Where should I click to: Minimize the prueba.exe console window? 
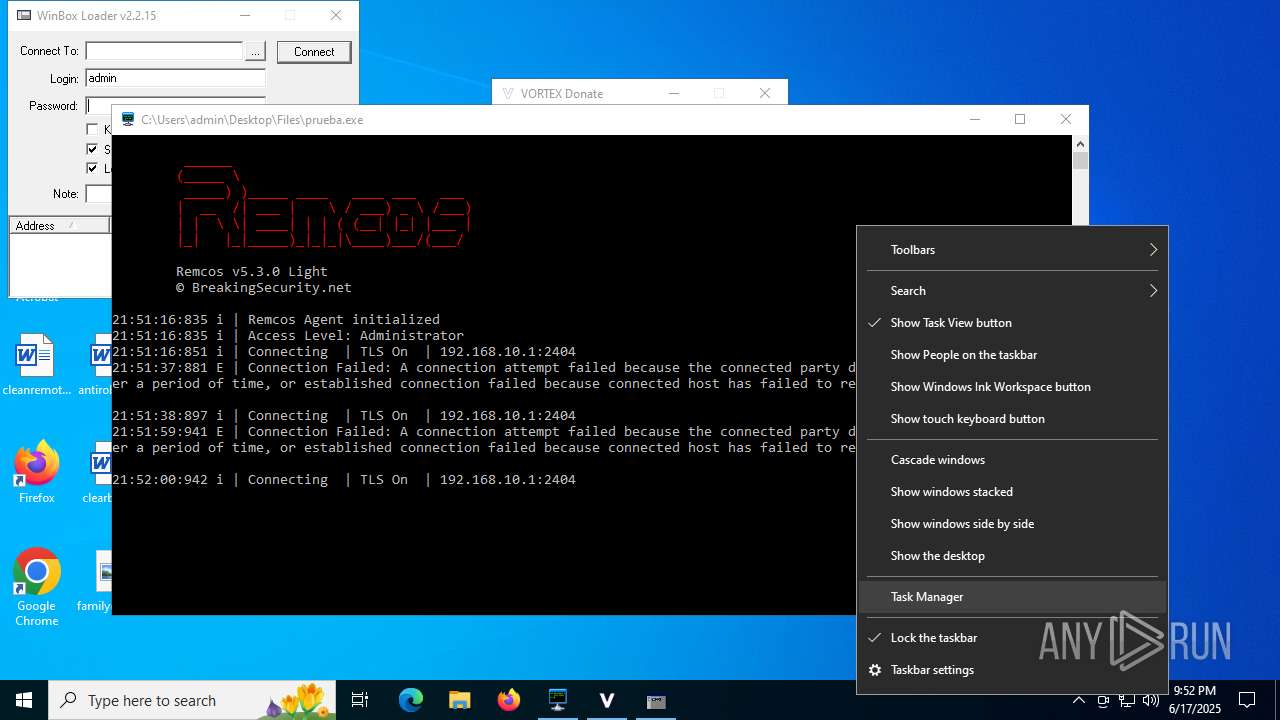(x=974, y=120)
